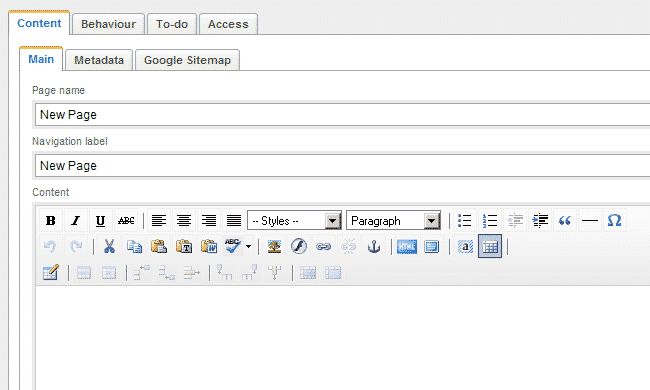Switch to the Content tab

(x=39, y=23)
